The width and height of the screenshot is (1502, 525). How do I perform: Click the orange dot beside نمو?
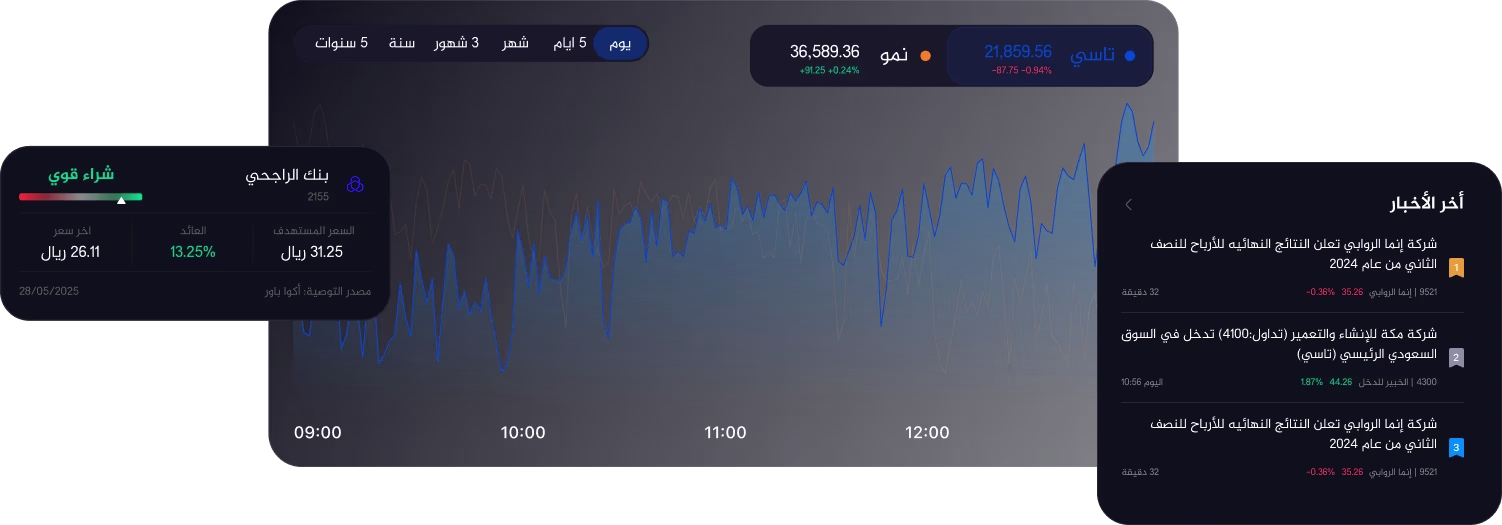tap(925, 56)
